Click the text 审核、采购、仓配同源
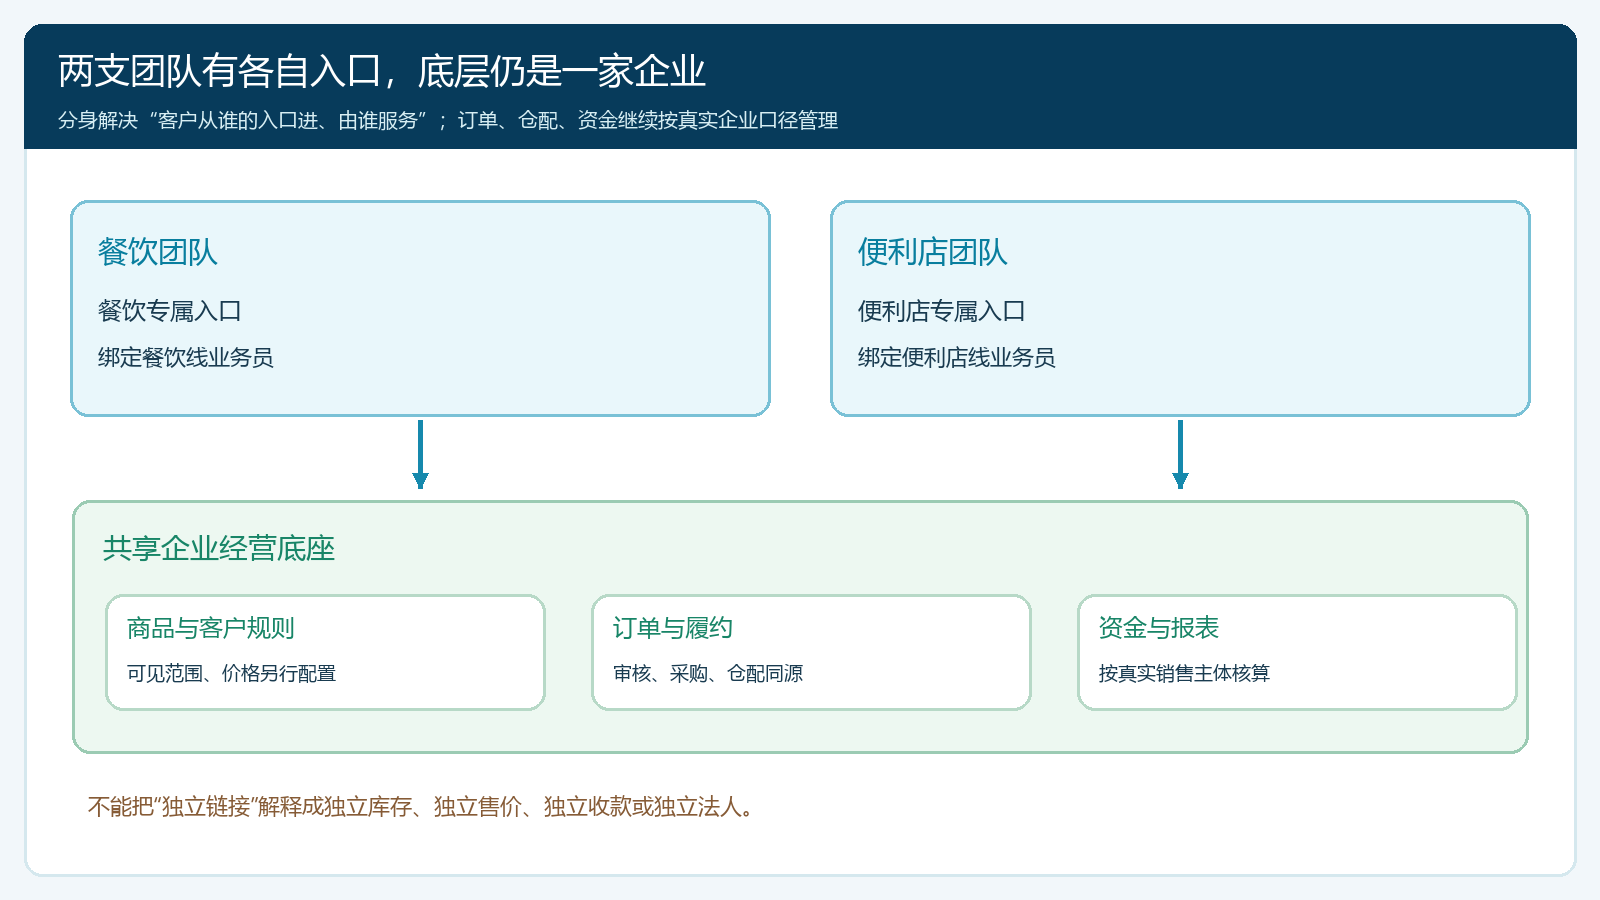This screenshot has height=900, width=1600. click(708, 674)
